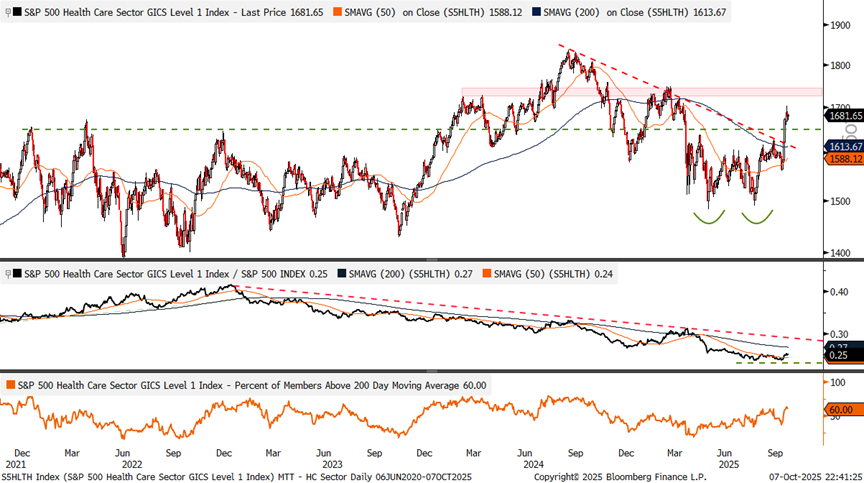Click the 1900 price axis label
This screenshot has height=483, width=864.
(x=840, y=25)
